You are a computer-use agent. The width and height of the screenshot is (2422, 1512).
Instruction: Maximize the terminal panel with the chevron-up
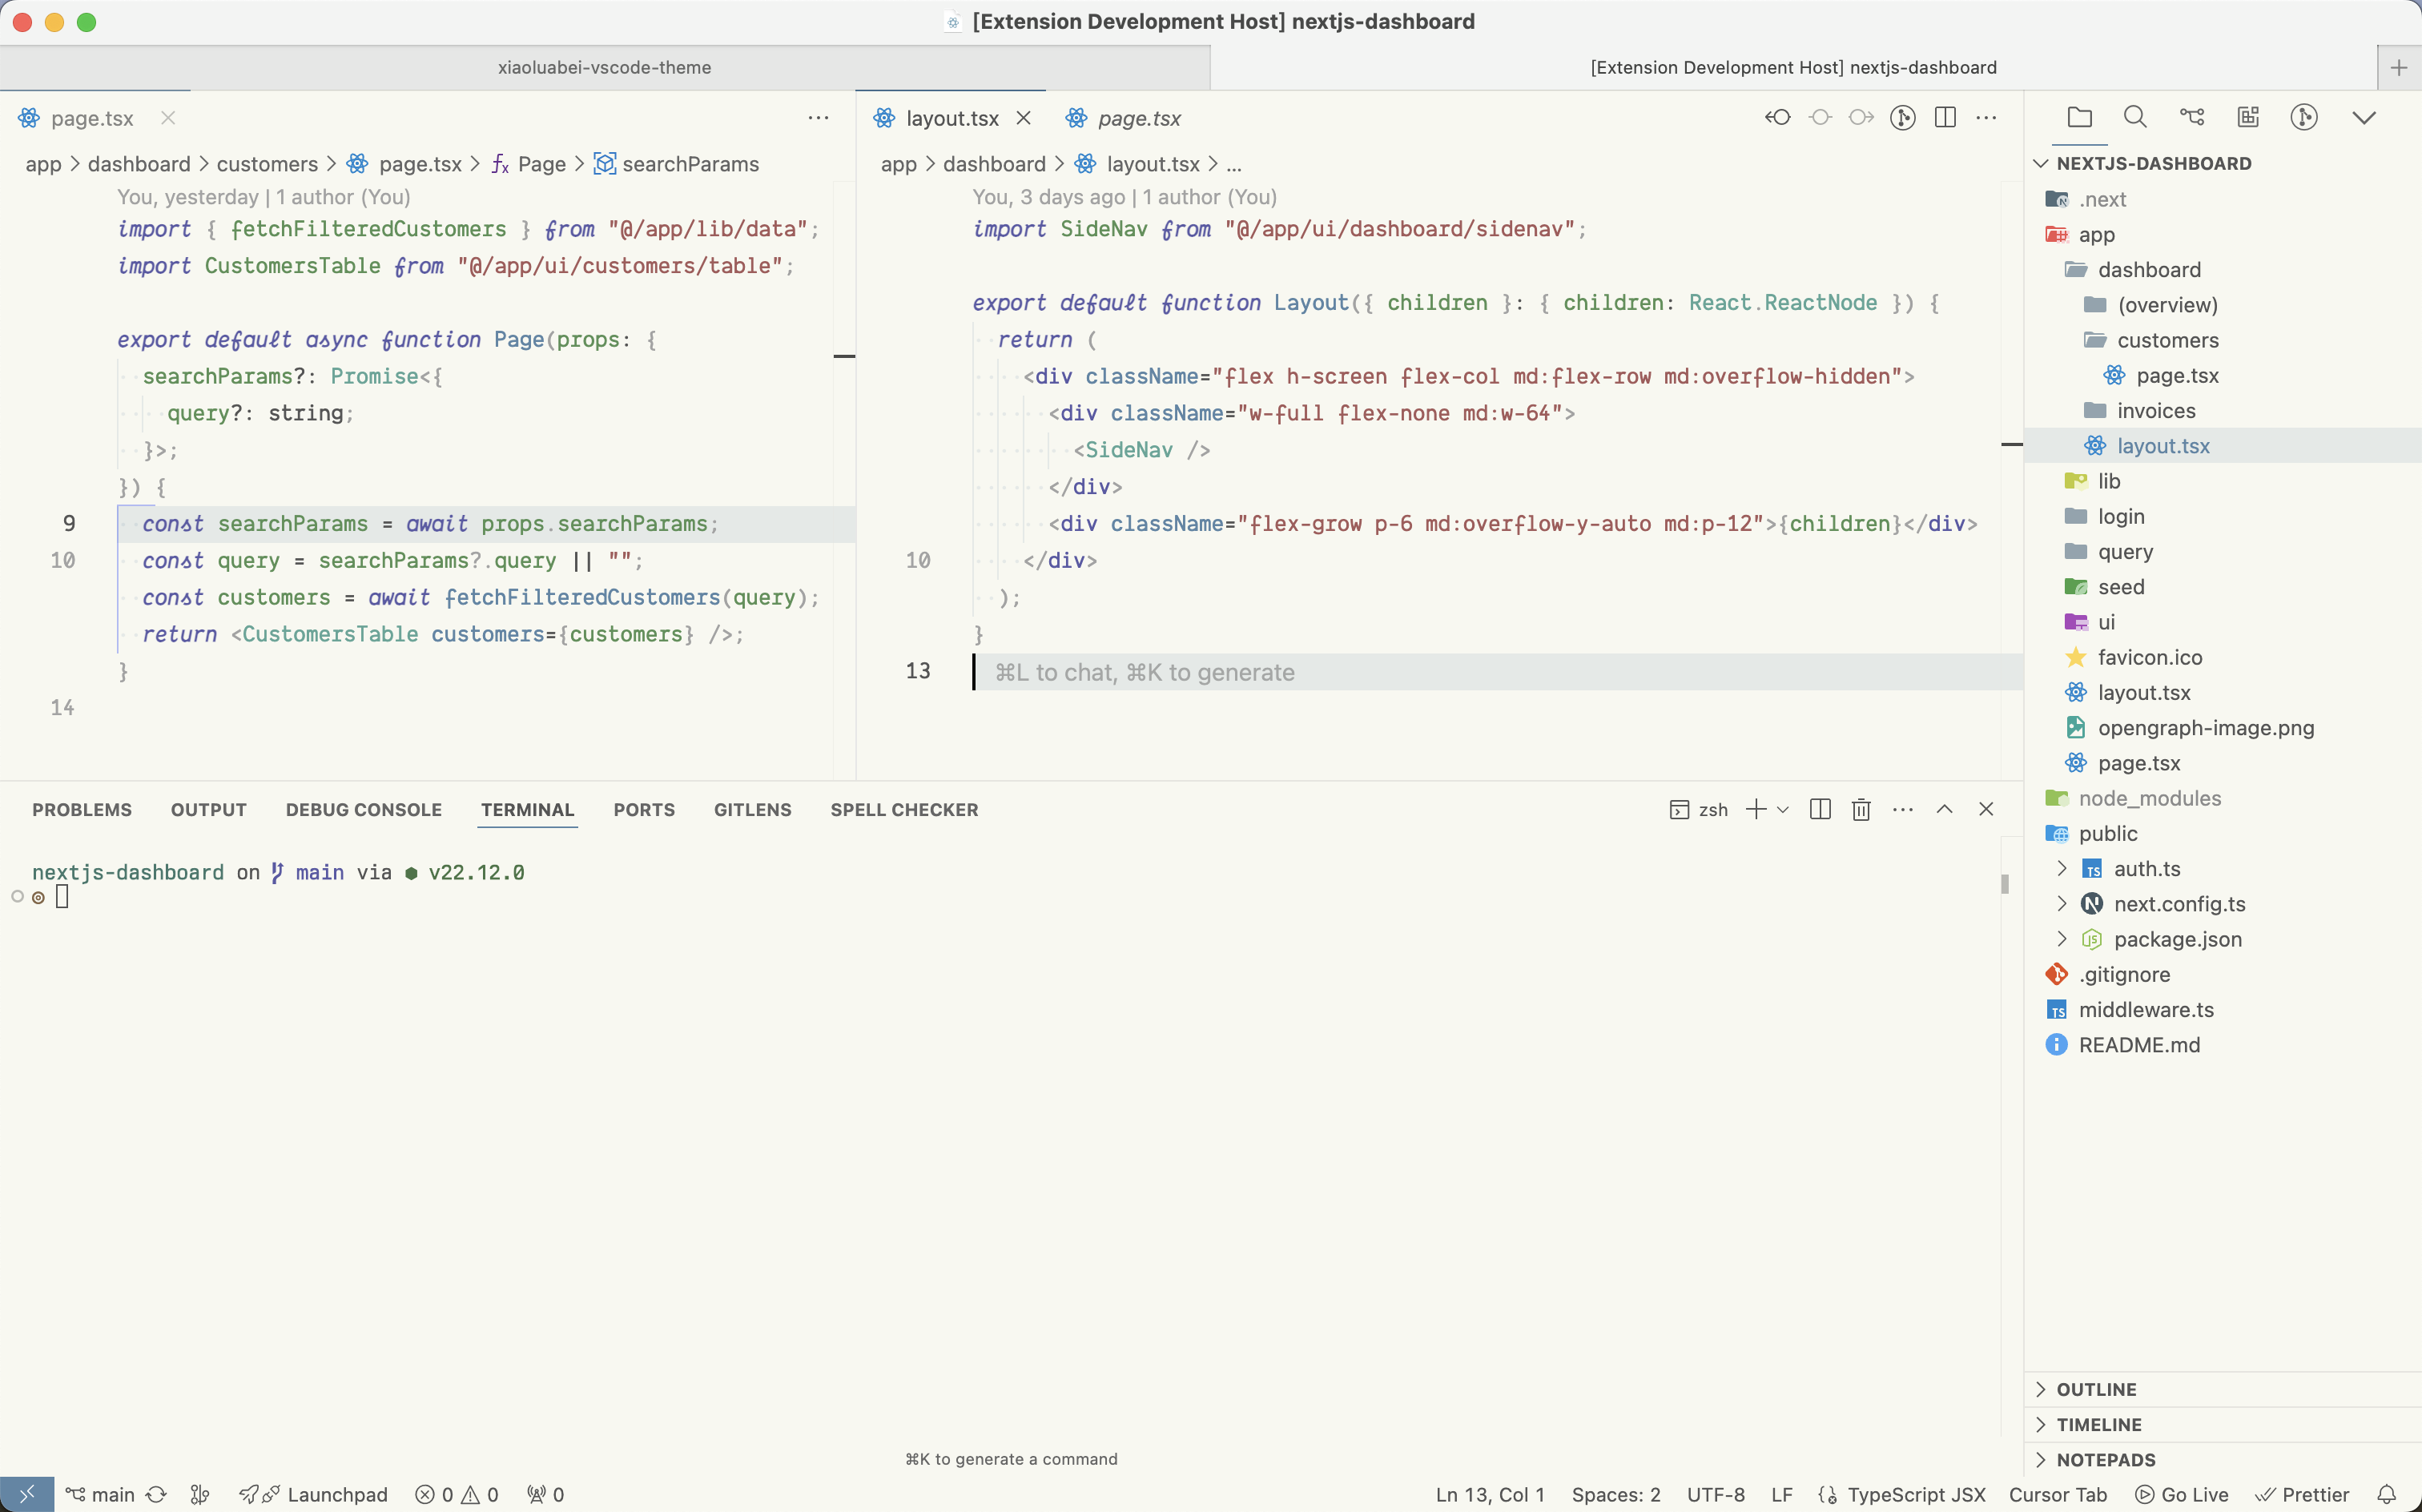[1944, 809]
